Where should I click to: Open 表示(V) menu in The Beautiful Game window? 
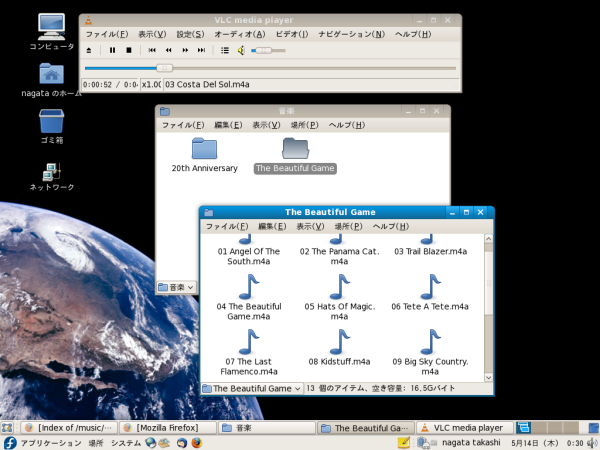pyautogui.click(x=310, y=227)
